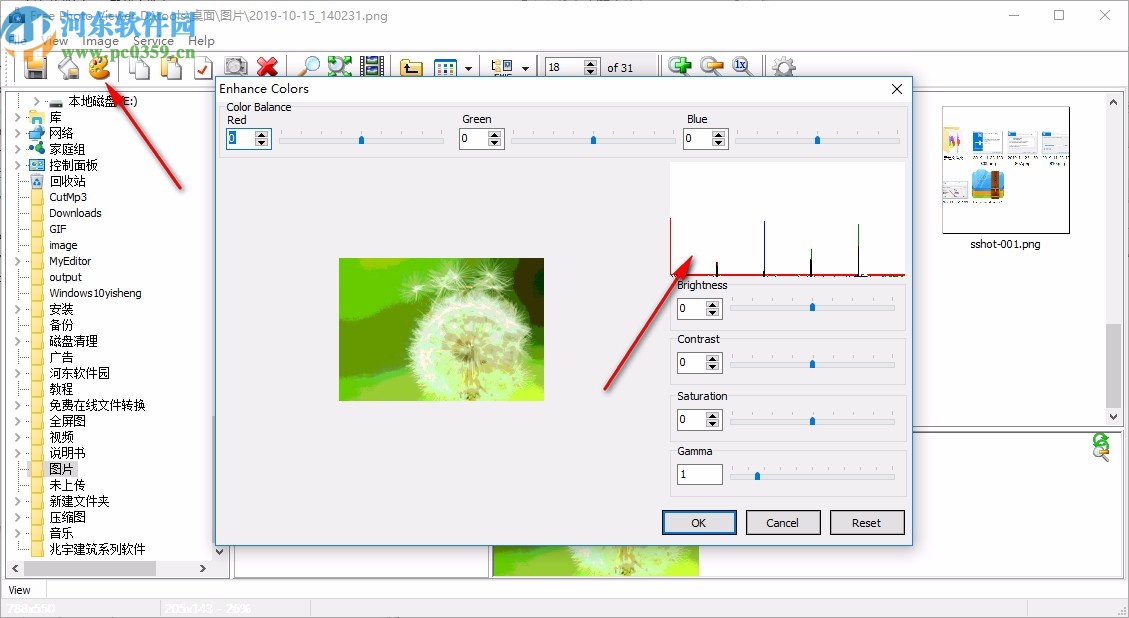Click the Paste clipboard toolbar icon
Viewport: 1129px width, 618px height.
click(171, 67)
